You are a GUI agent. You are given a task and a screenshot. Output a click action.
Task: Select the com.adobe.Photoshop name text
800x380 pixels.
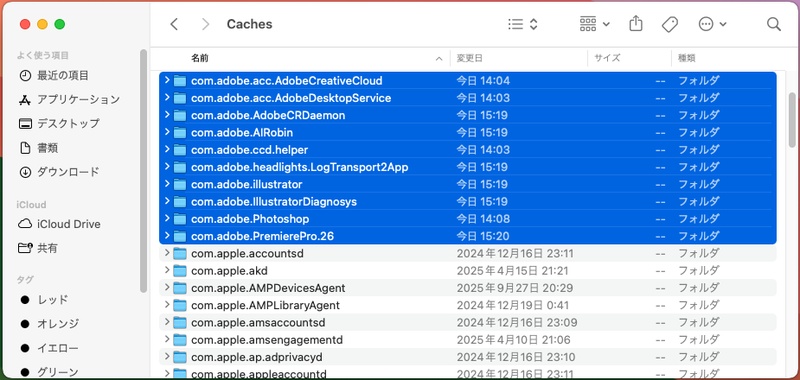pos(250,219)
